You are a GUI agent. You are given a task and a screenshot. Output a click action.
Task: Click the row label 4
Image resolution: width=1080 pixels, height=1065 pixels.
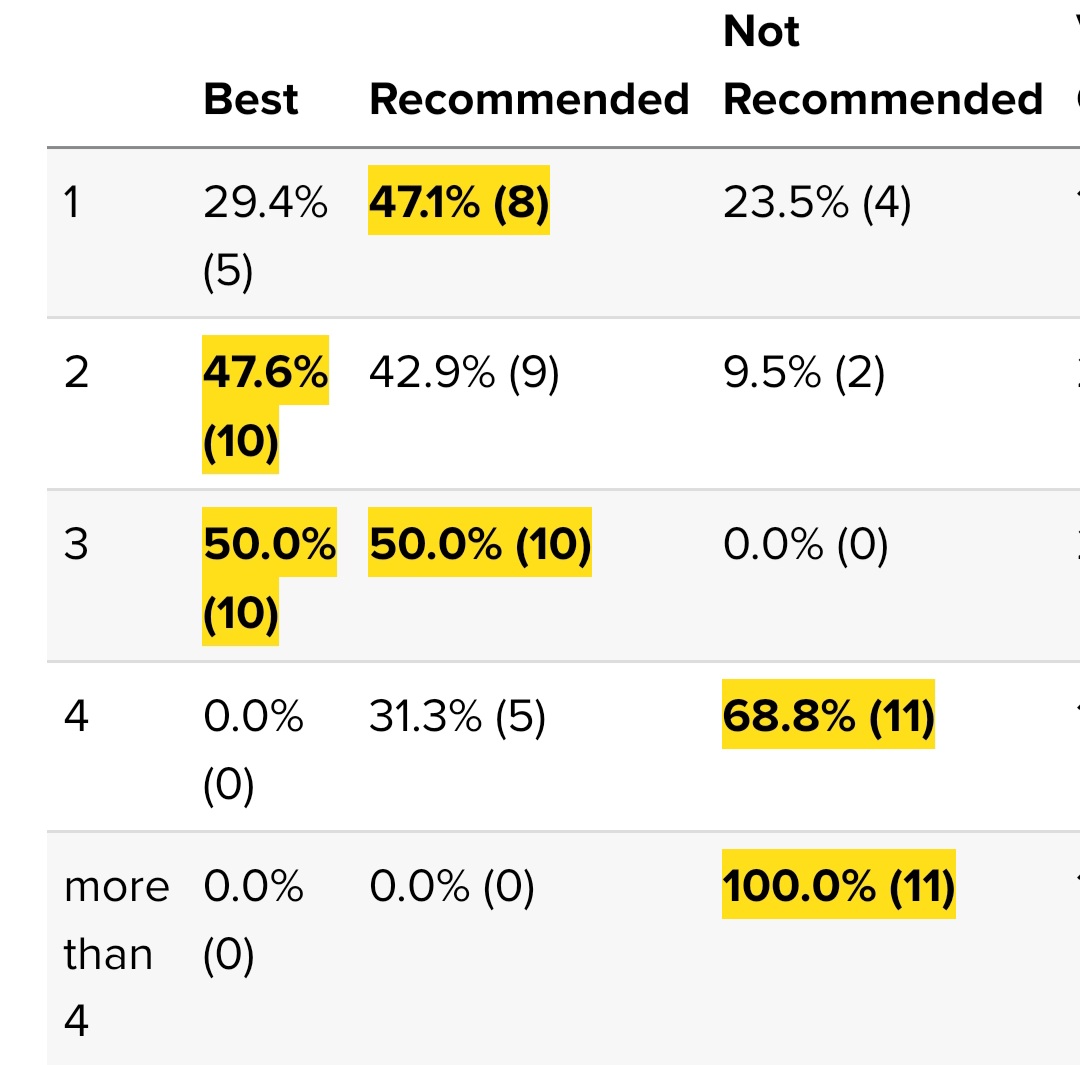point(76,716)
